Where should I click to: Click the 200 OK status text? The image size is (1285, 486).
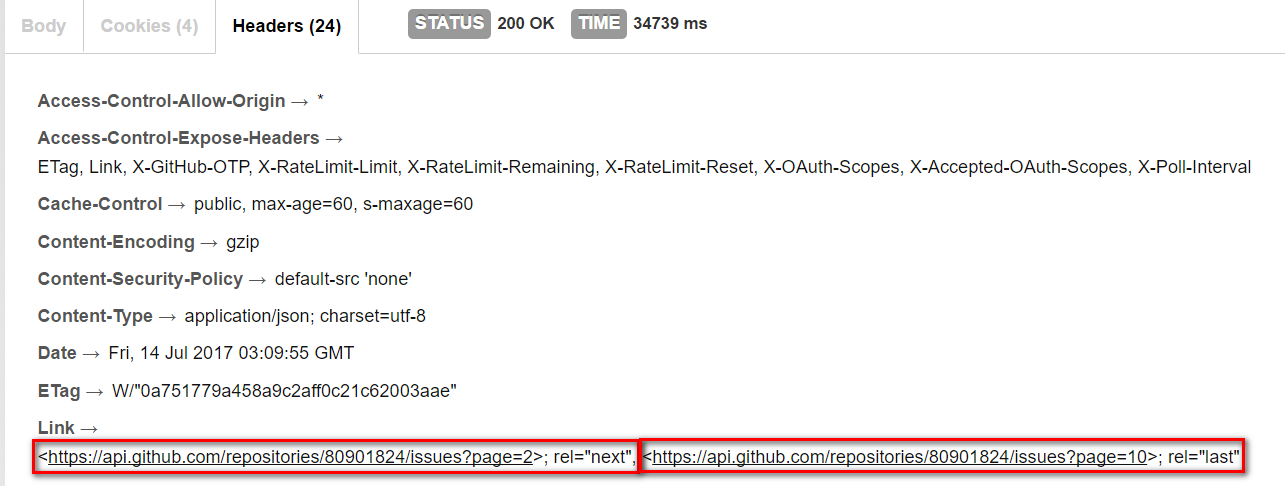coord(525,23)
